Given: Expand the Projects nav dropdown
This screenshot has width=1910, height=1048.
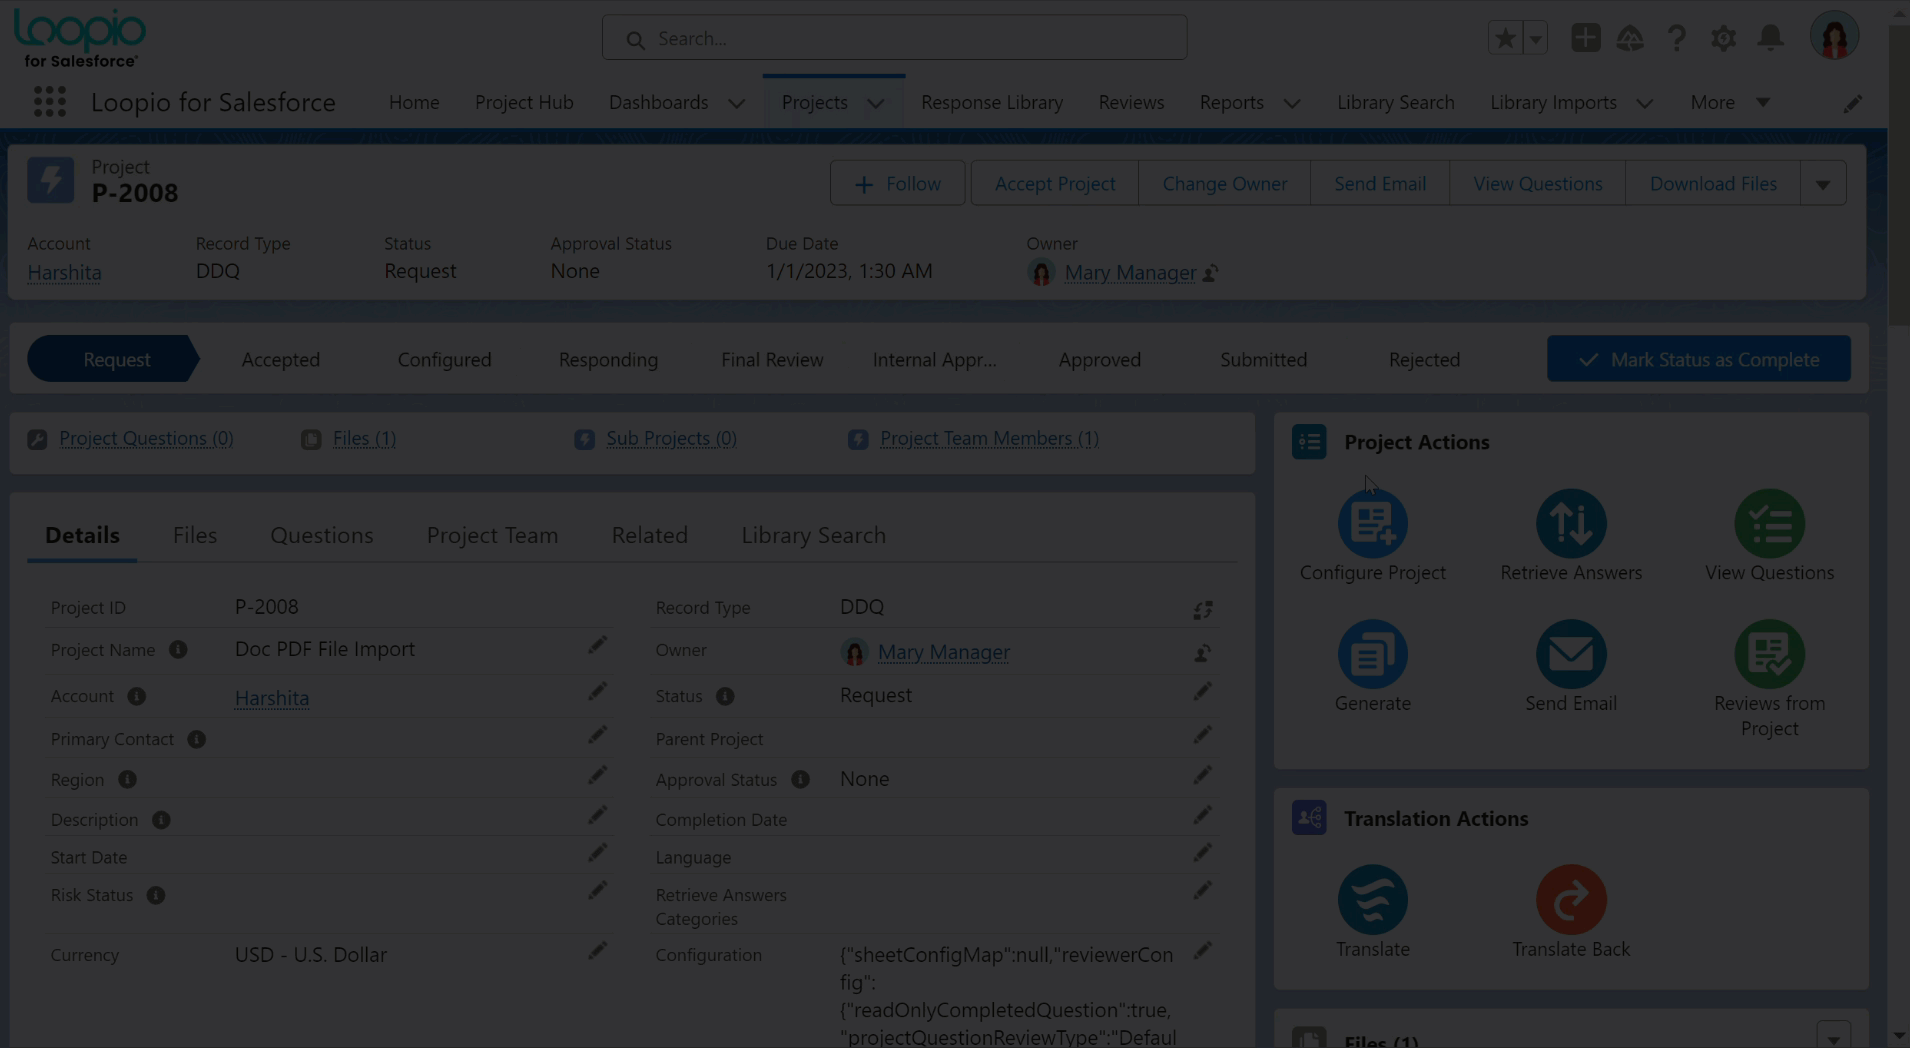Looking at the screenshot, I should pos(876,103).
